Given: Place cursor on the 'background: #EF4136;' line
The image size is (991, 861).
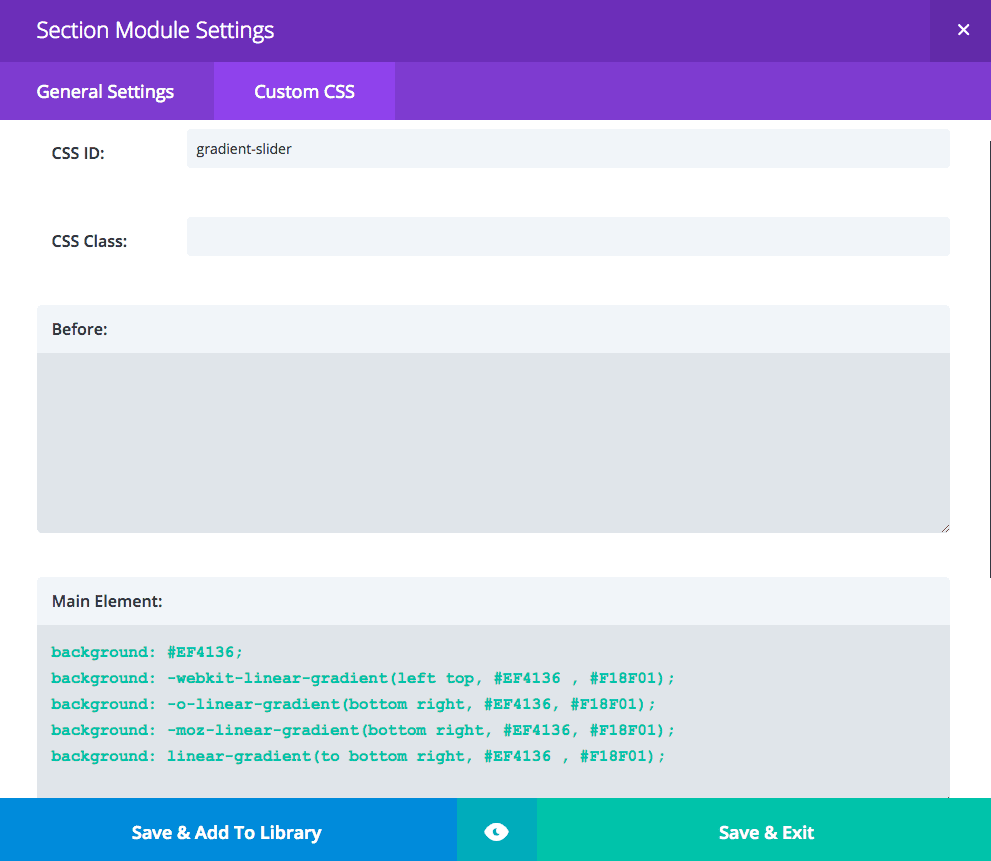Looking at the screenshot, I should point(147,652).
